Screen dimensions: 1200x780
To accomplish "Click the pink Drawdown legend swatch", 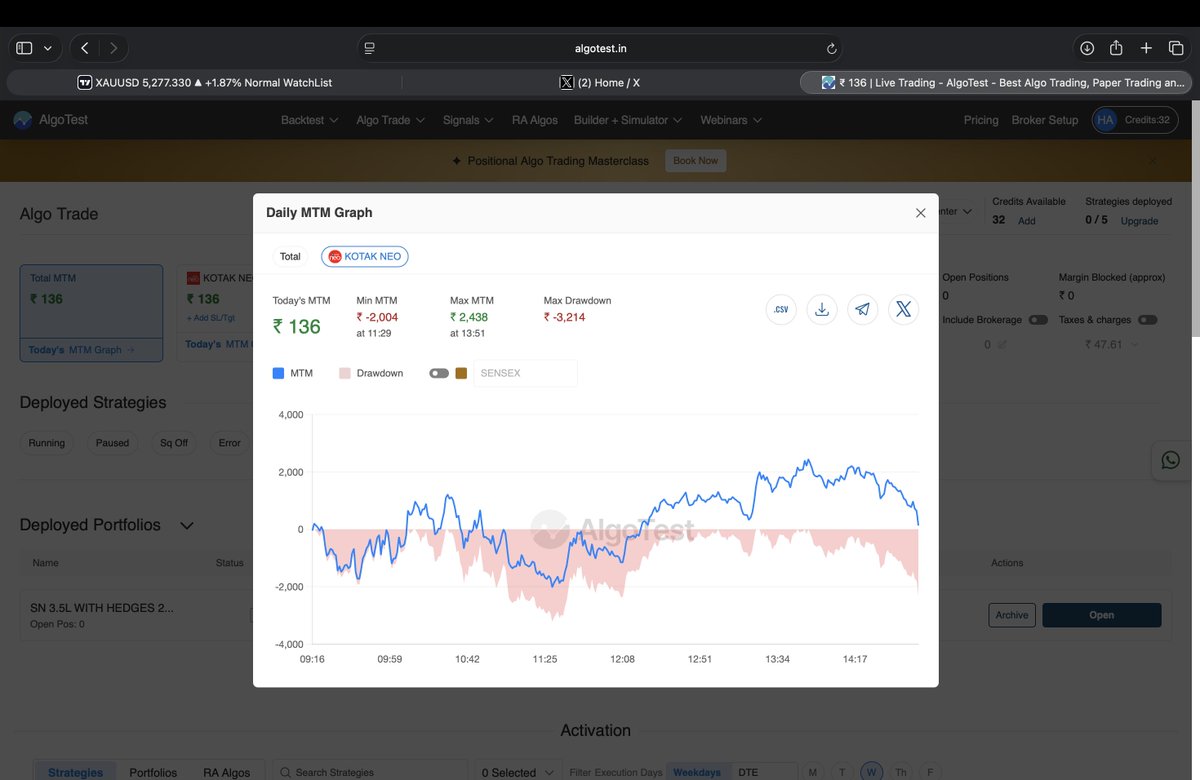I will pos(345,373).
